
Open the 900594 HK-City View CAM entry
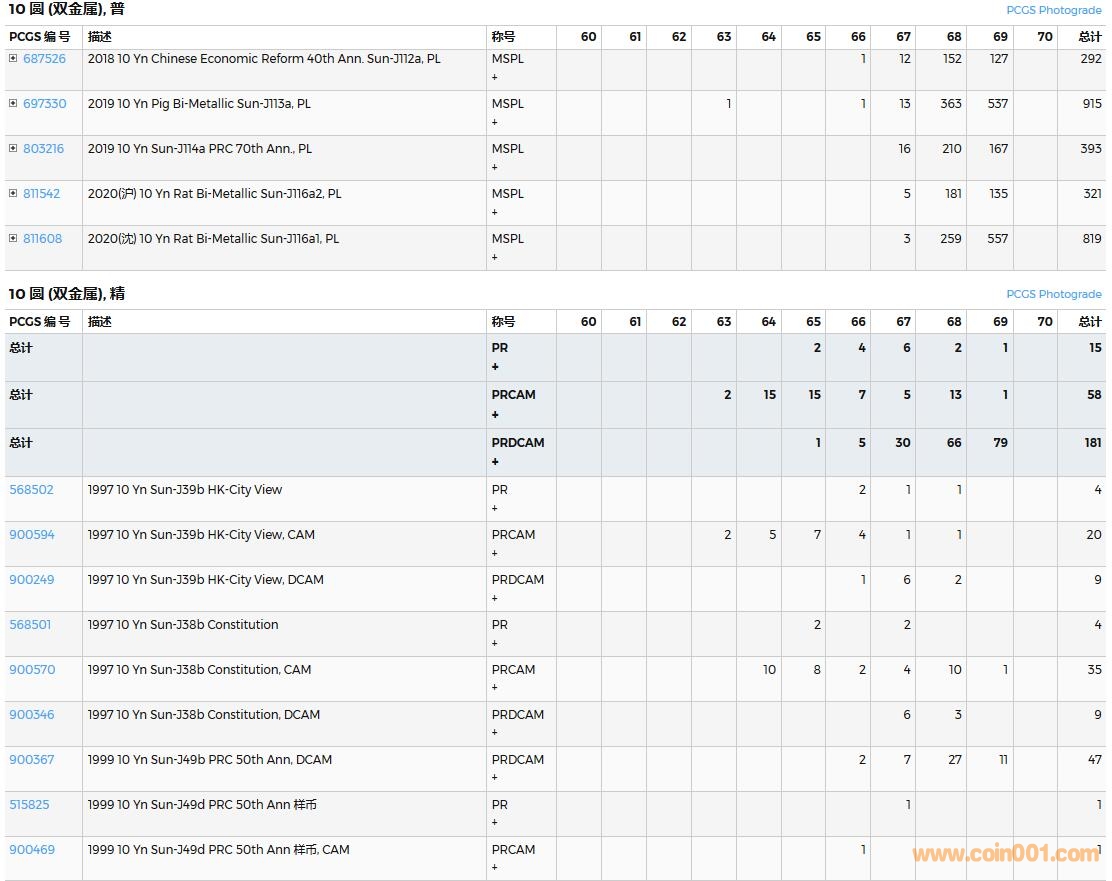(32, 535)
